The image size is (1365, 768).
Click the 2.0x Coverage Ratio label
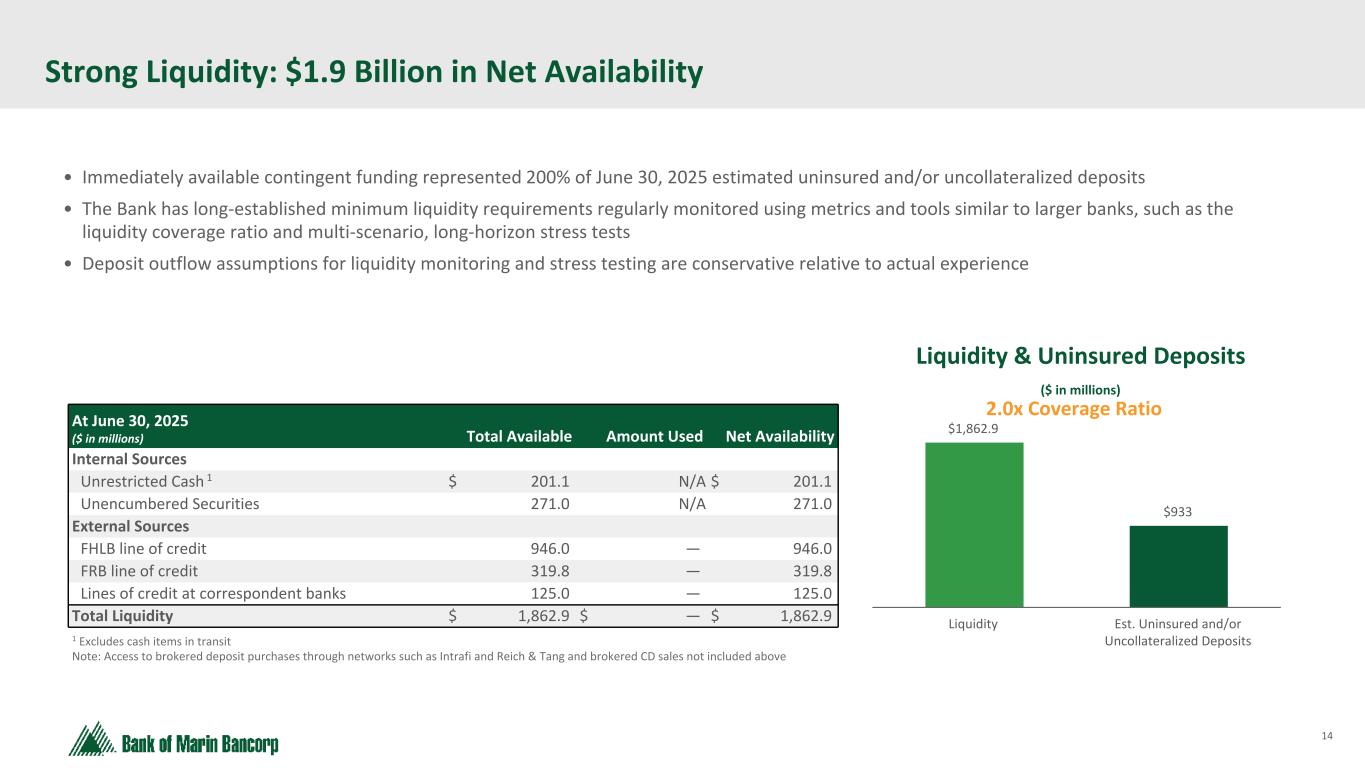tap(1073, 409)
